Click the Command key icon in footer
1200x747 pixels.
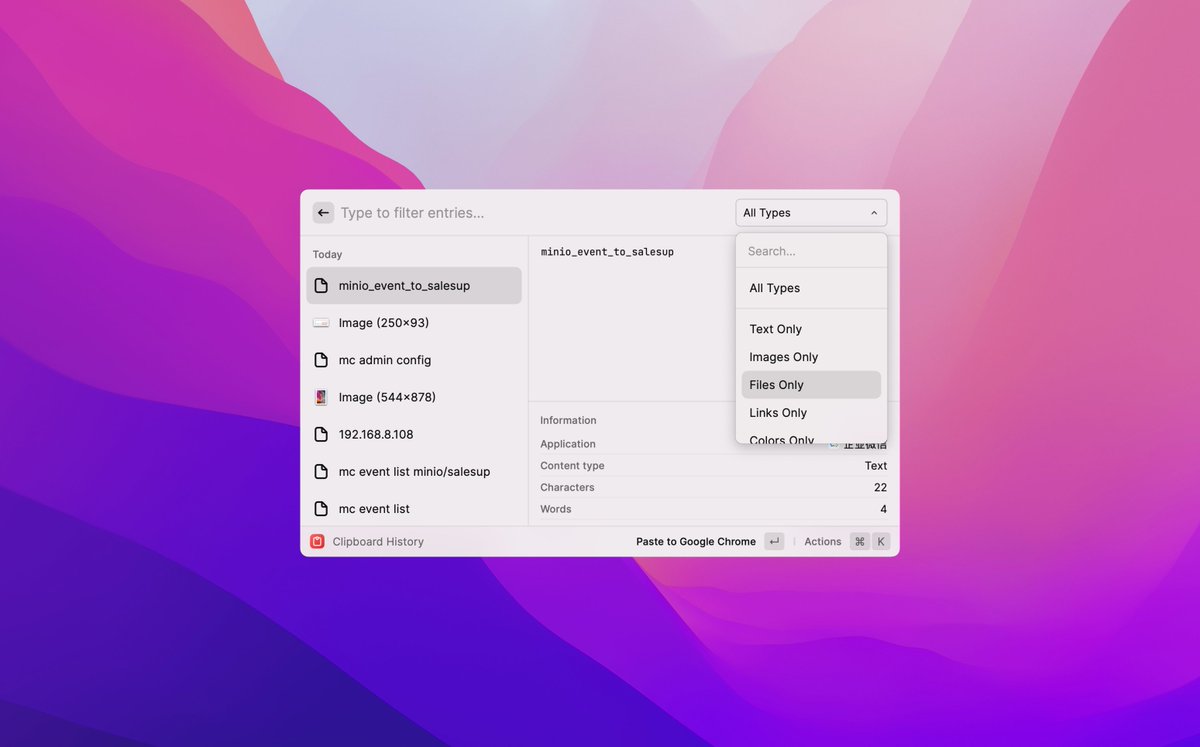(x=860, y=541)
